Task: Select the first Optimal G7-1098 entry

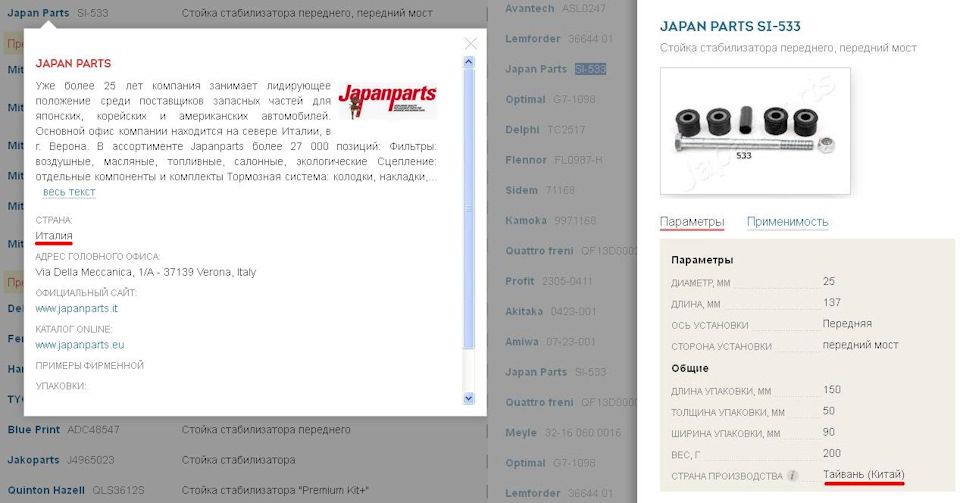Action: [550, 99]
